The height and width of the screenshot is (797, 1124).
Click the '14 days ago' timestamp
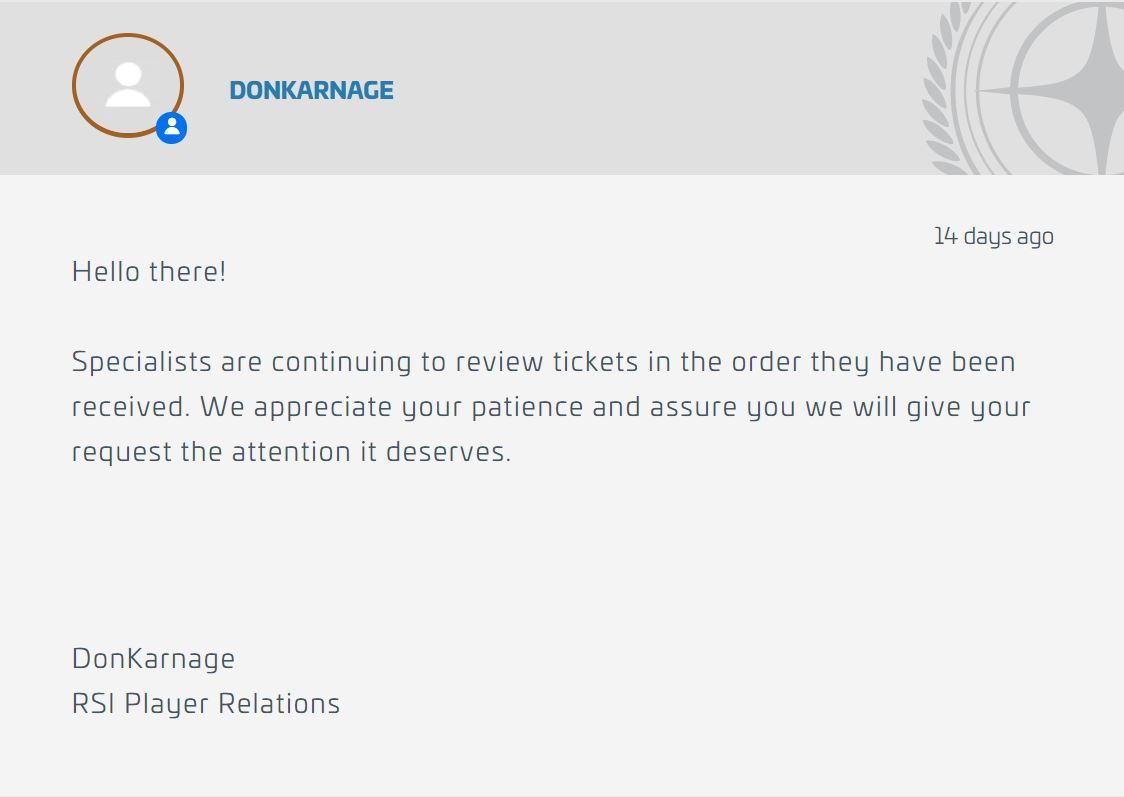pyautogui.click(x=994, y=236)
